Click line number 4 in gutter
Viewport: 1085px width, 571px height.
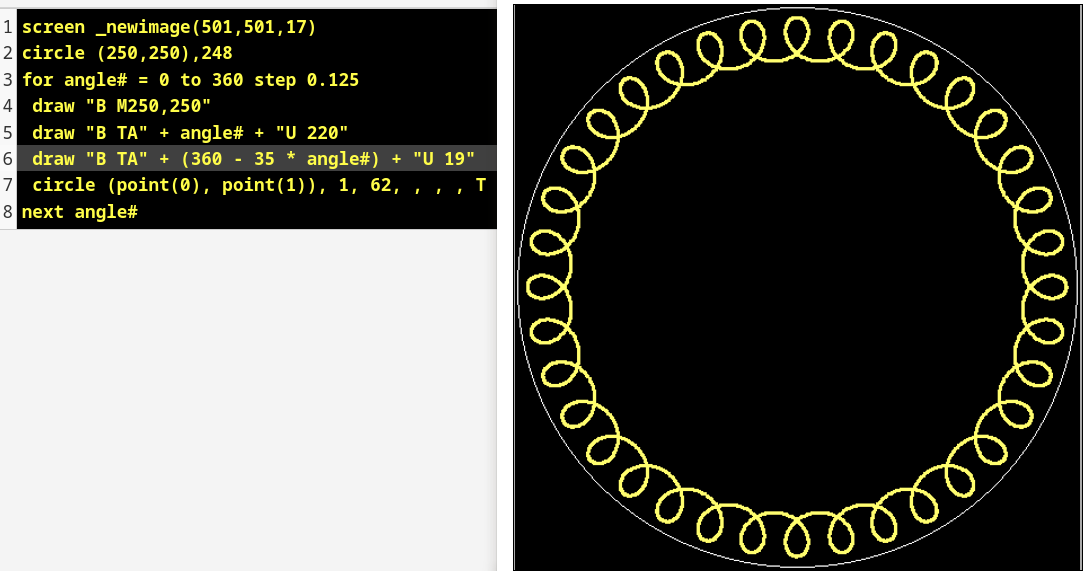coord(8,106)
